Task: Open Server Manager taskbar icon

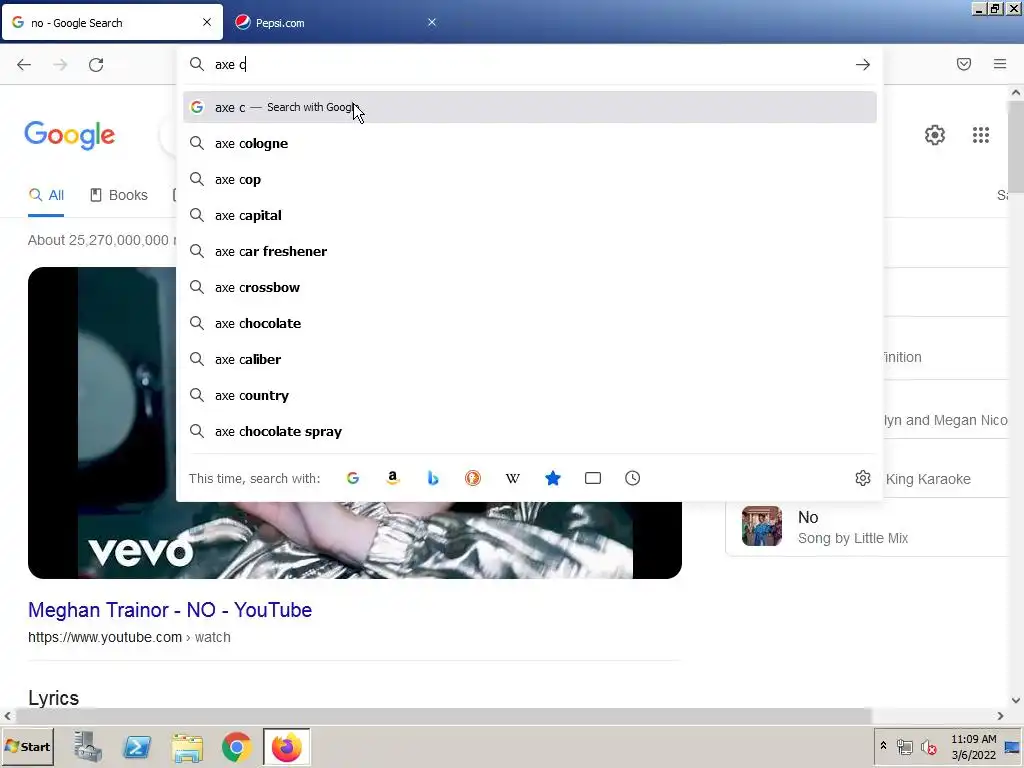Action: click(88, 746)
